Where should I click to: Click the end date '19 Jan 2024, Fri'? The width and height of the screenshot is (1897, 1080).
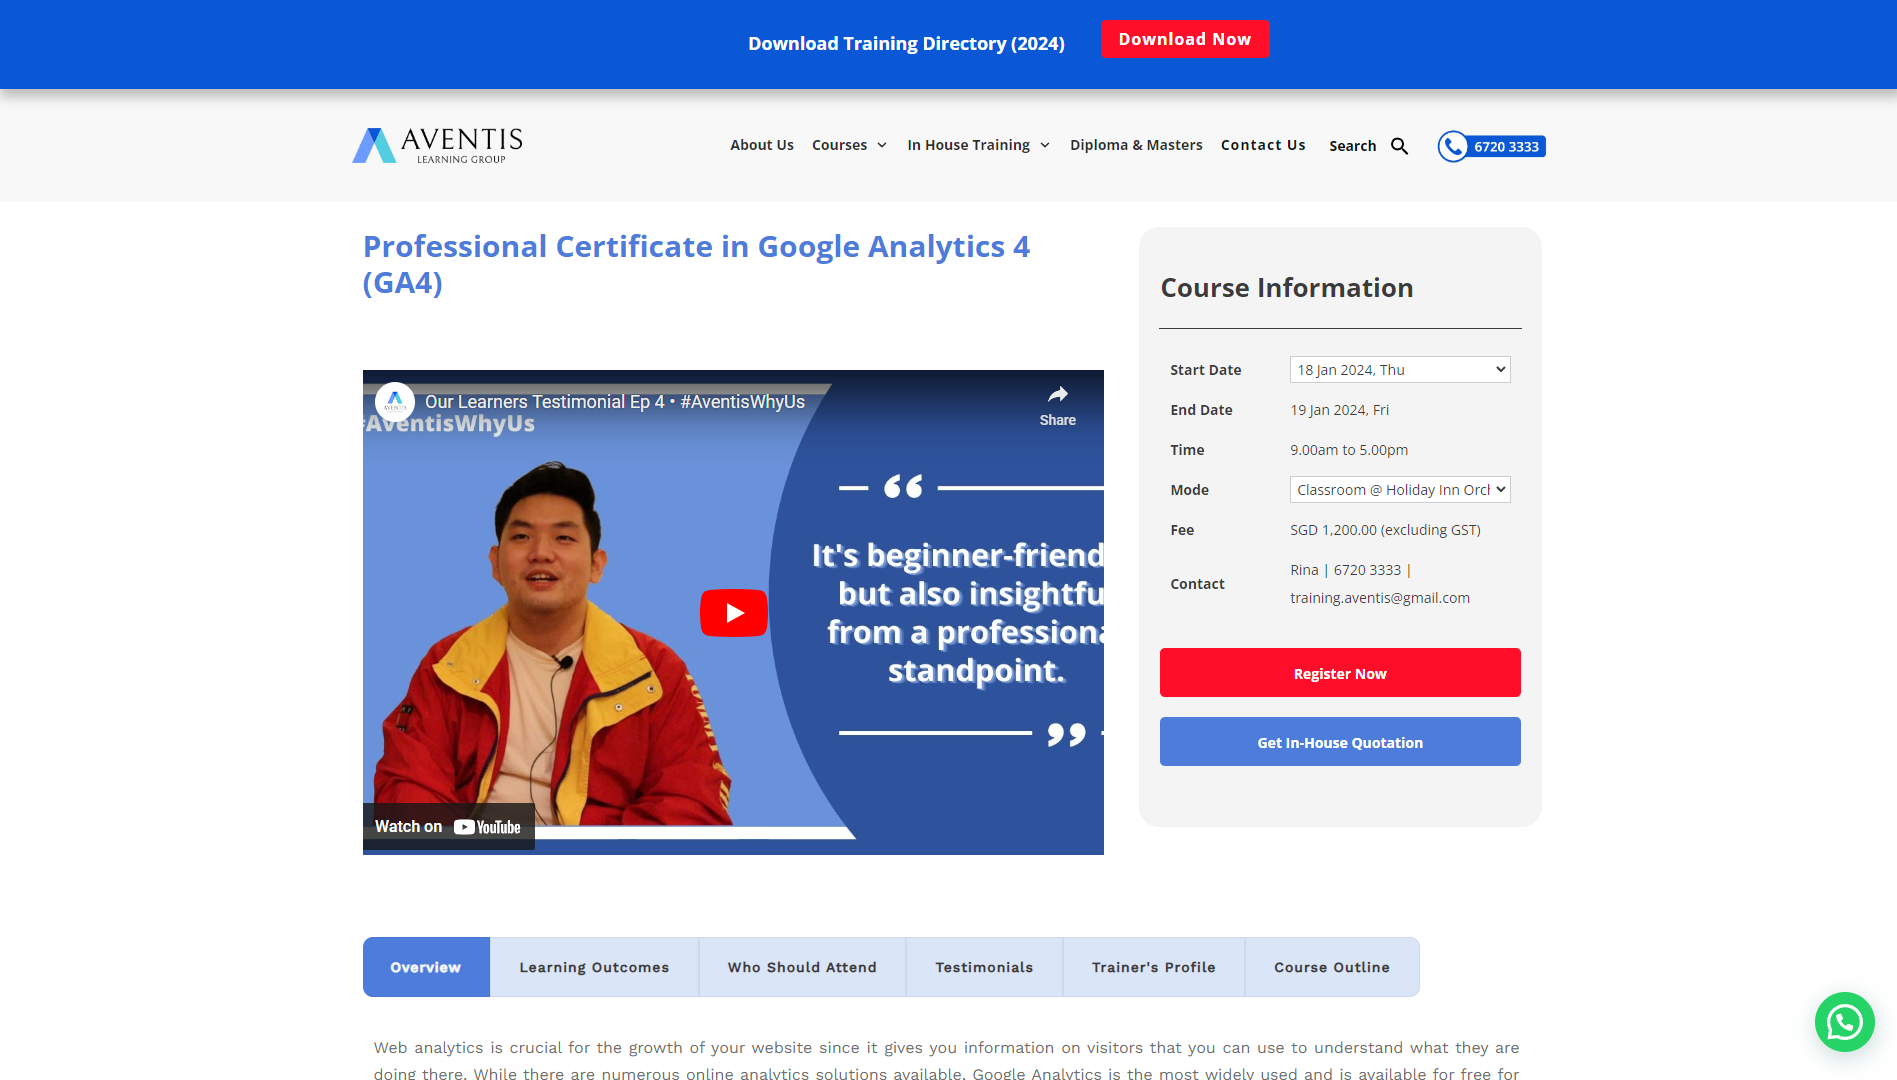1339,410
